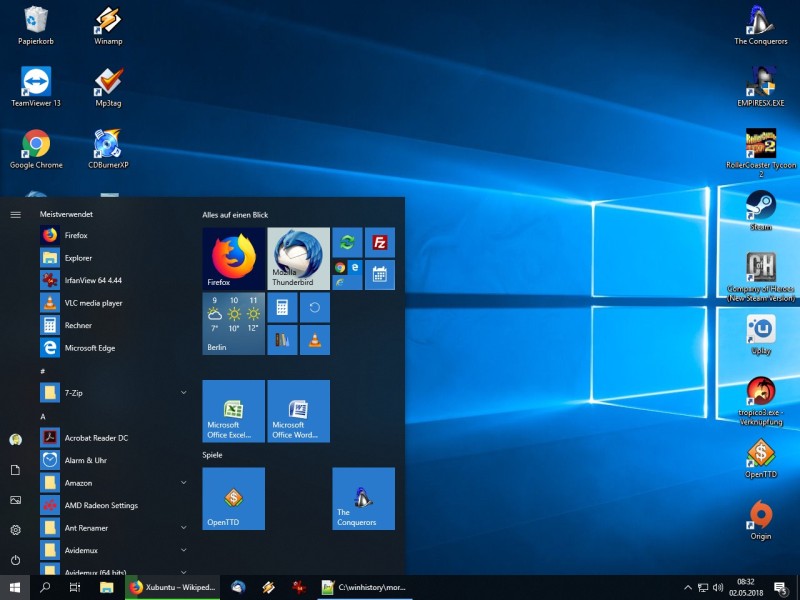This screenshot has height=600, width=800.
Task: Select the tropico3.exe shortcut on the desktop
Action: coord(761,401)
